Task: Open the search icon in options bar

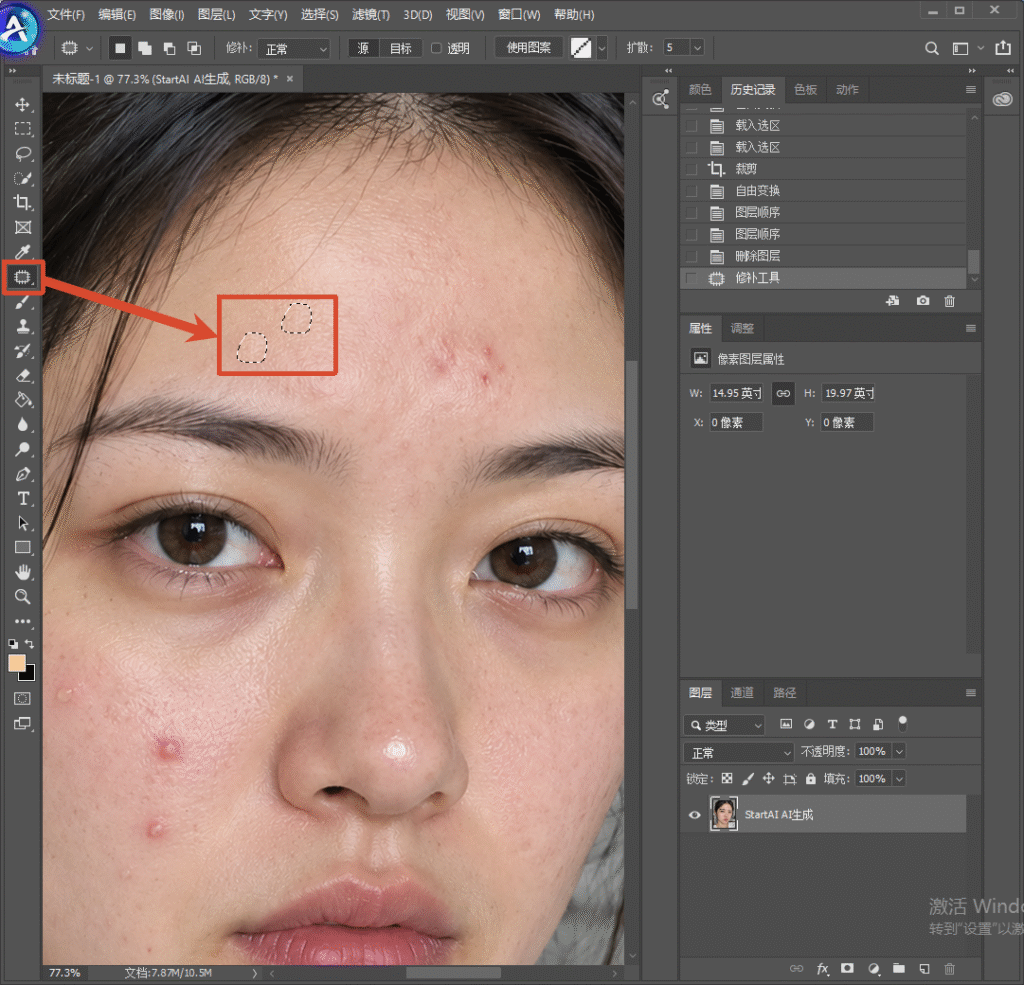Action: point(932,48)
